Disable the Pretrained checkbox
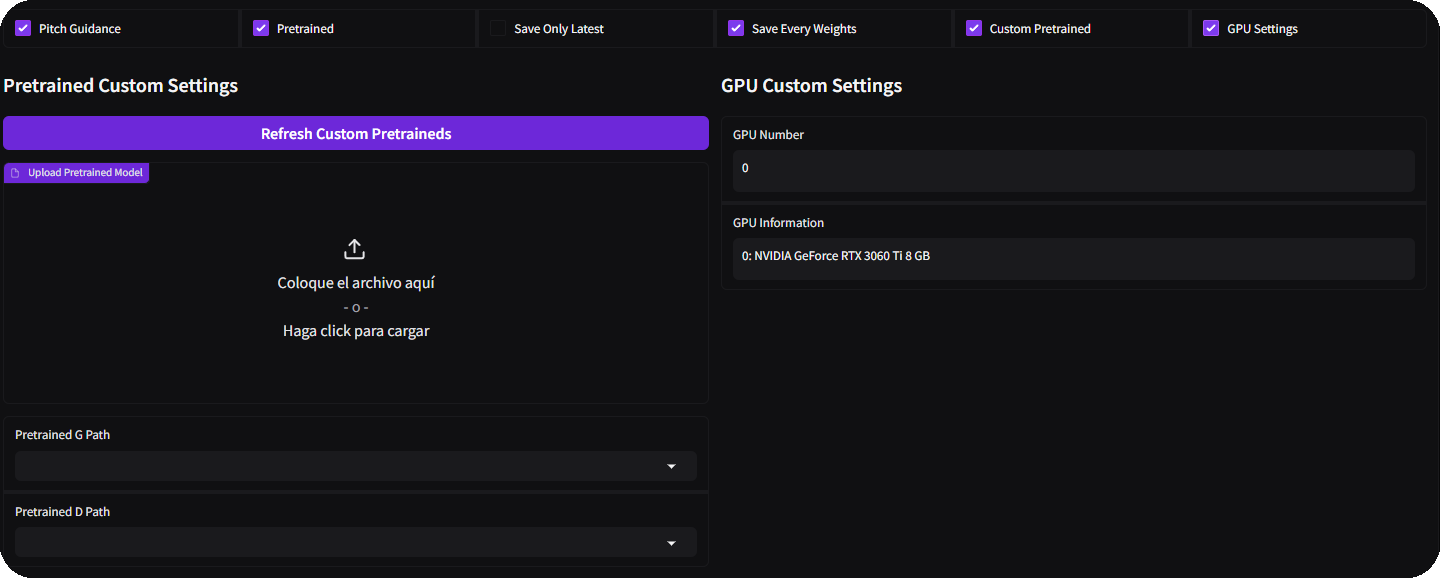The image size is (1440, 578). click(x=261, y=29)
